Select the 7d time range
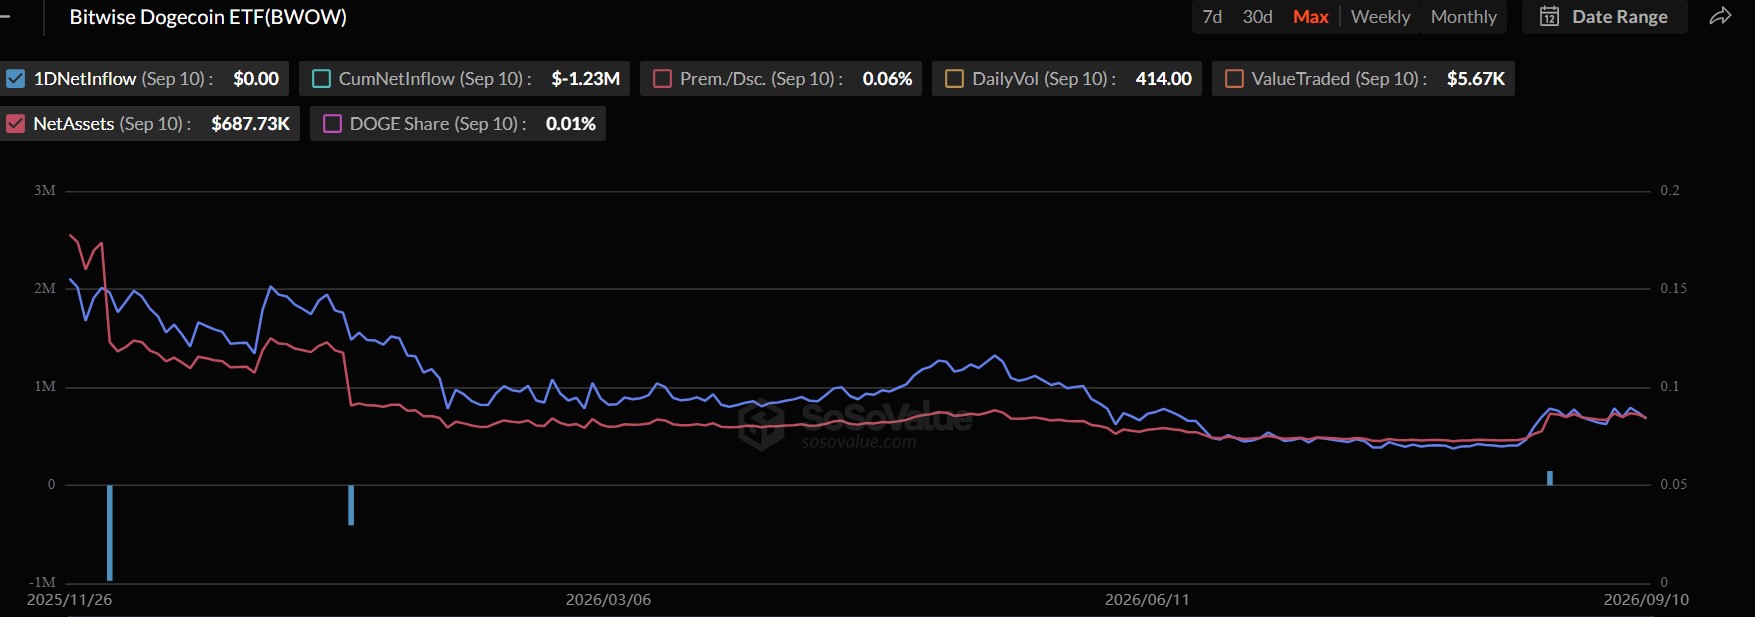This screenshot has height=617, width=1755. coord(1212,16)
